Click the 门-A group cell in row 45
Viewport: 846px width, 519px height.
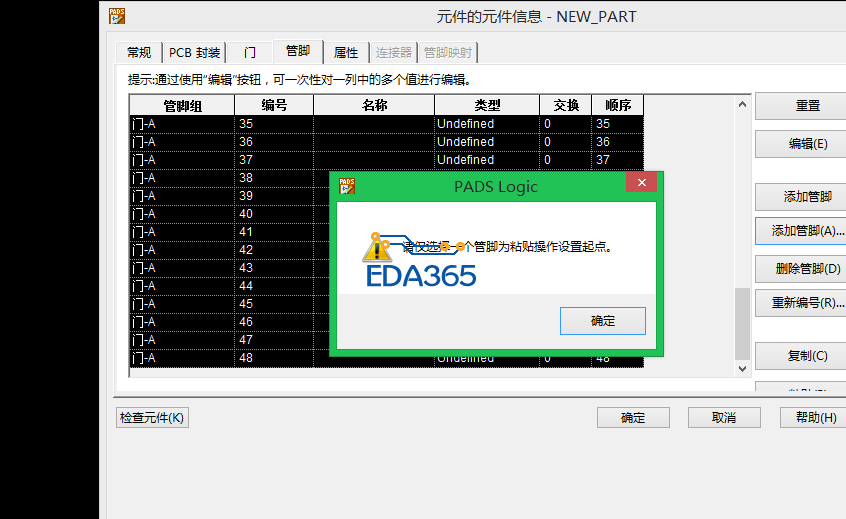182,304
